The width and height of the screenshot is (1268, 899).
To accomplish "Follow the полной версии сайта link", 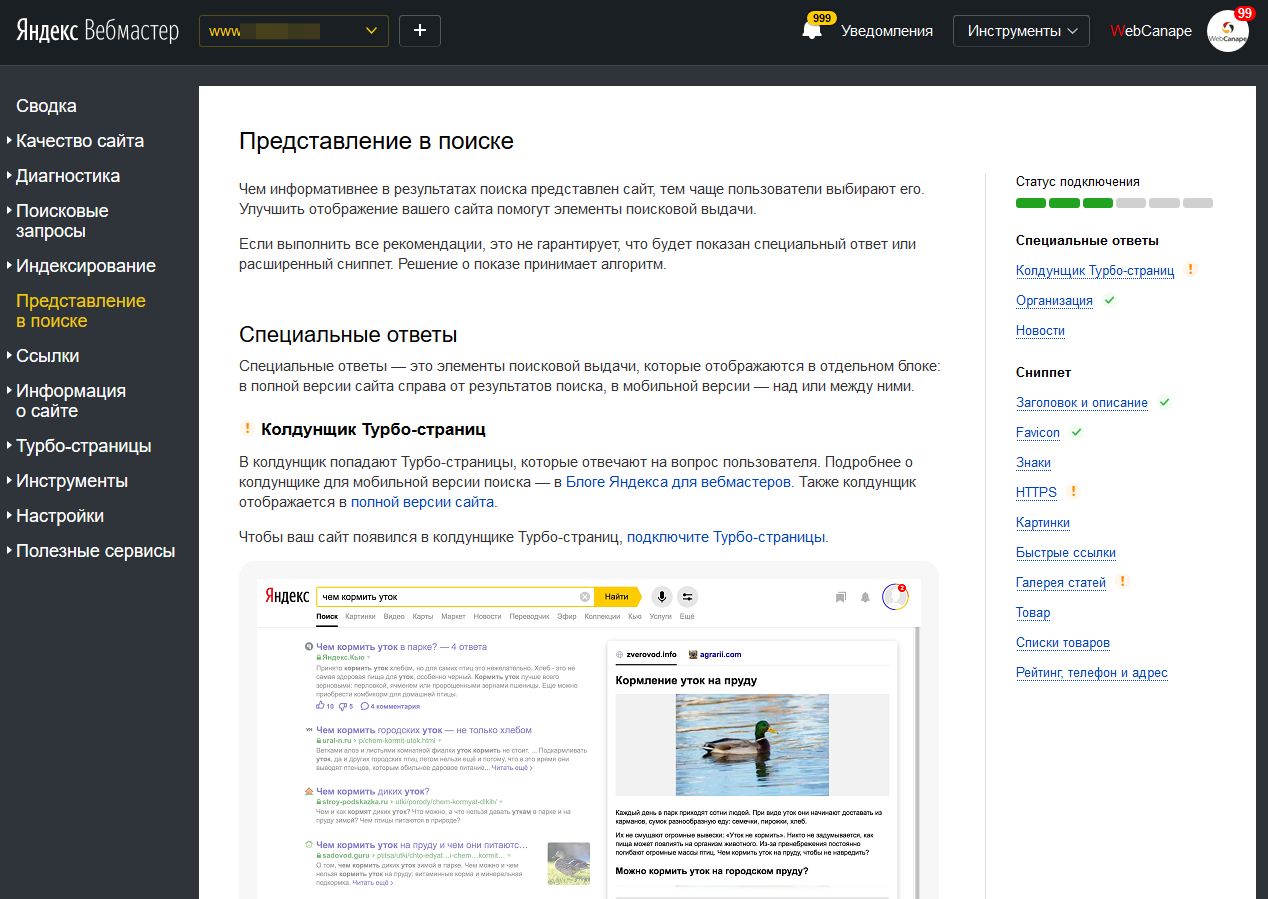I will [x=422, y=502].
